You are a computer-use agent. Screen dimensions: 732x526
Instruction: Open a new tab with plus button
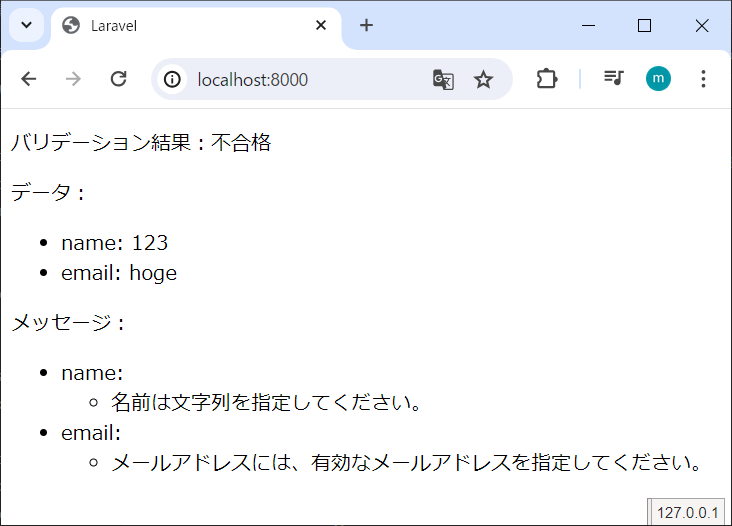pyautogui.click(x=366, y=25)
